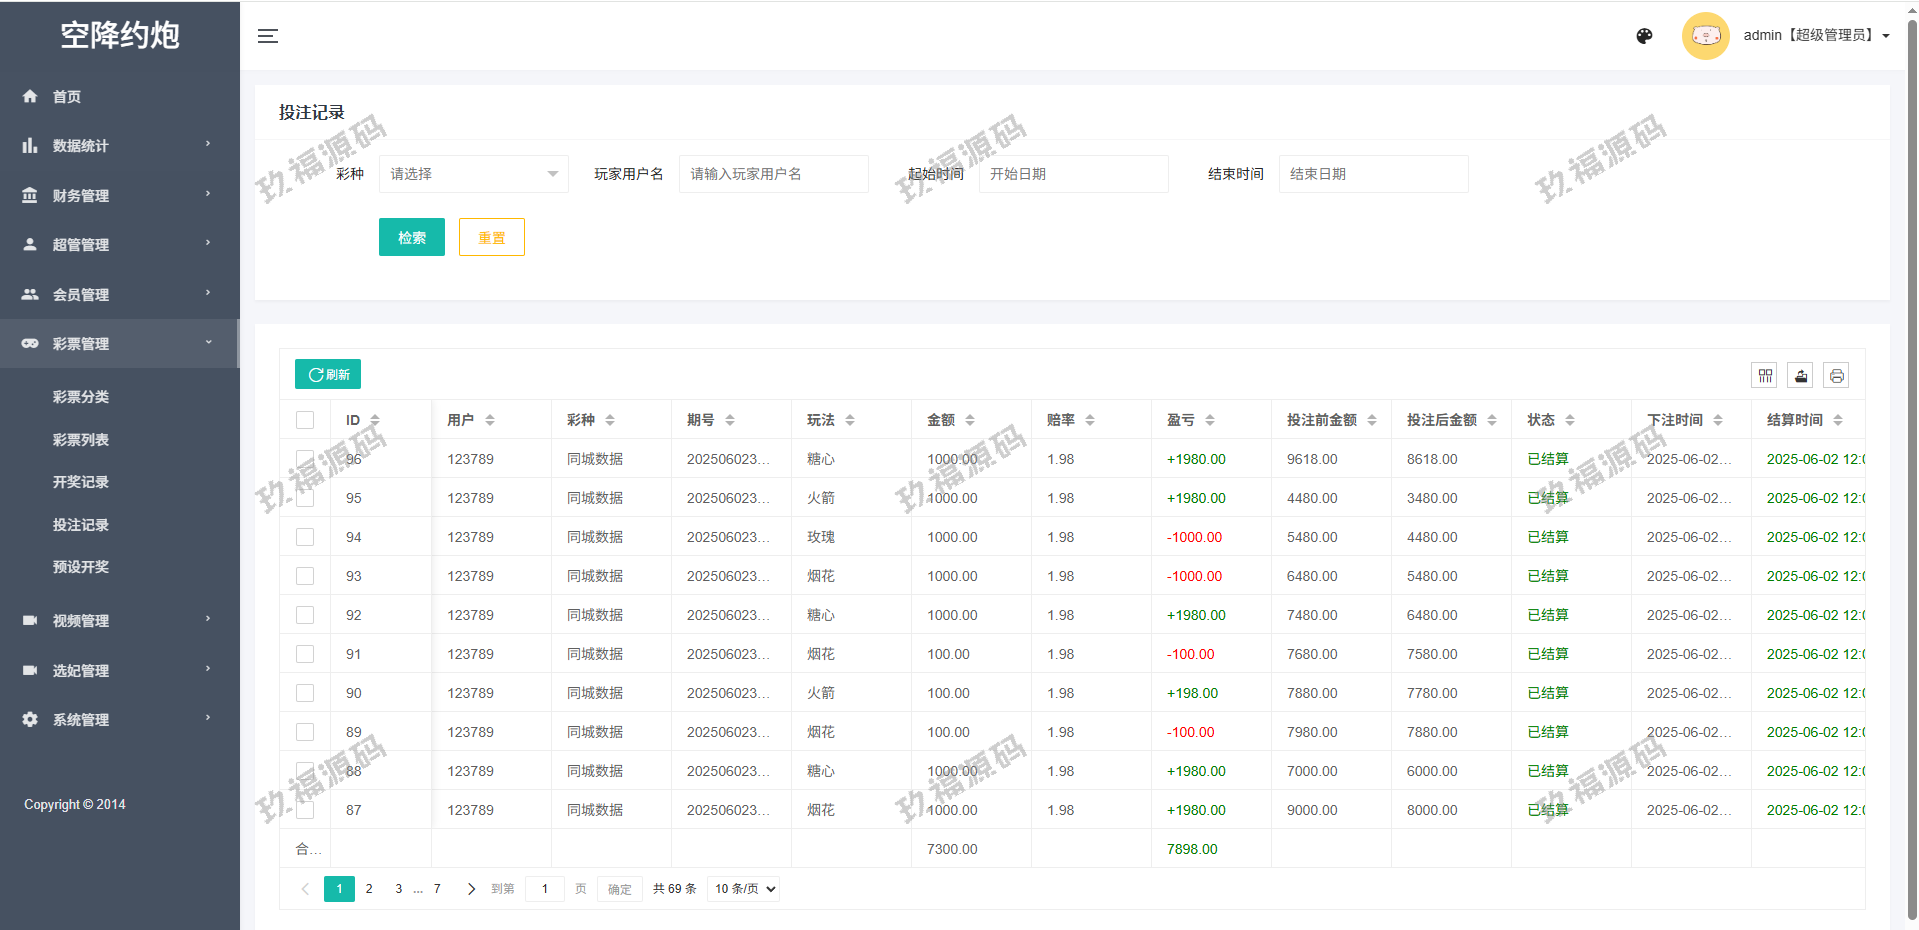The width and height of the screenshot is (1919, 930).
Task: Open the 10 条/页 page size dropdown
Action: [x=744, y=889]
